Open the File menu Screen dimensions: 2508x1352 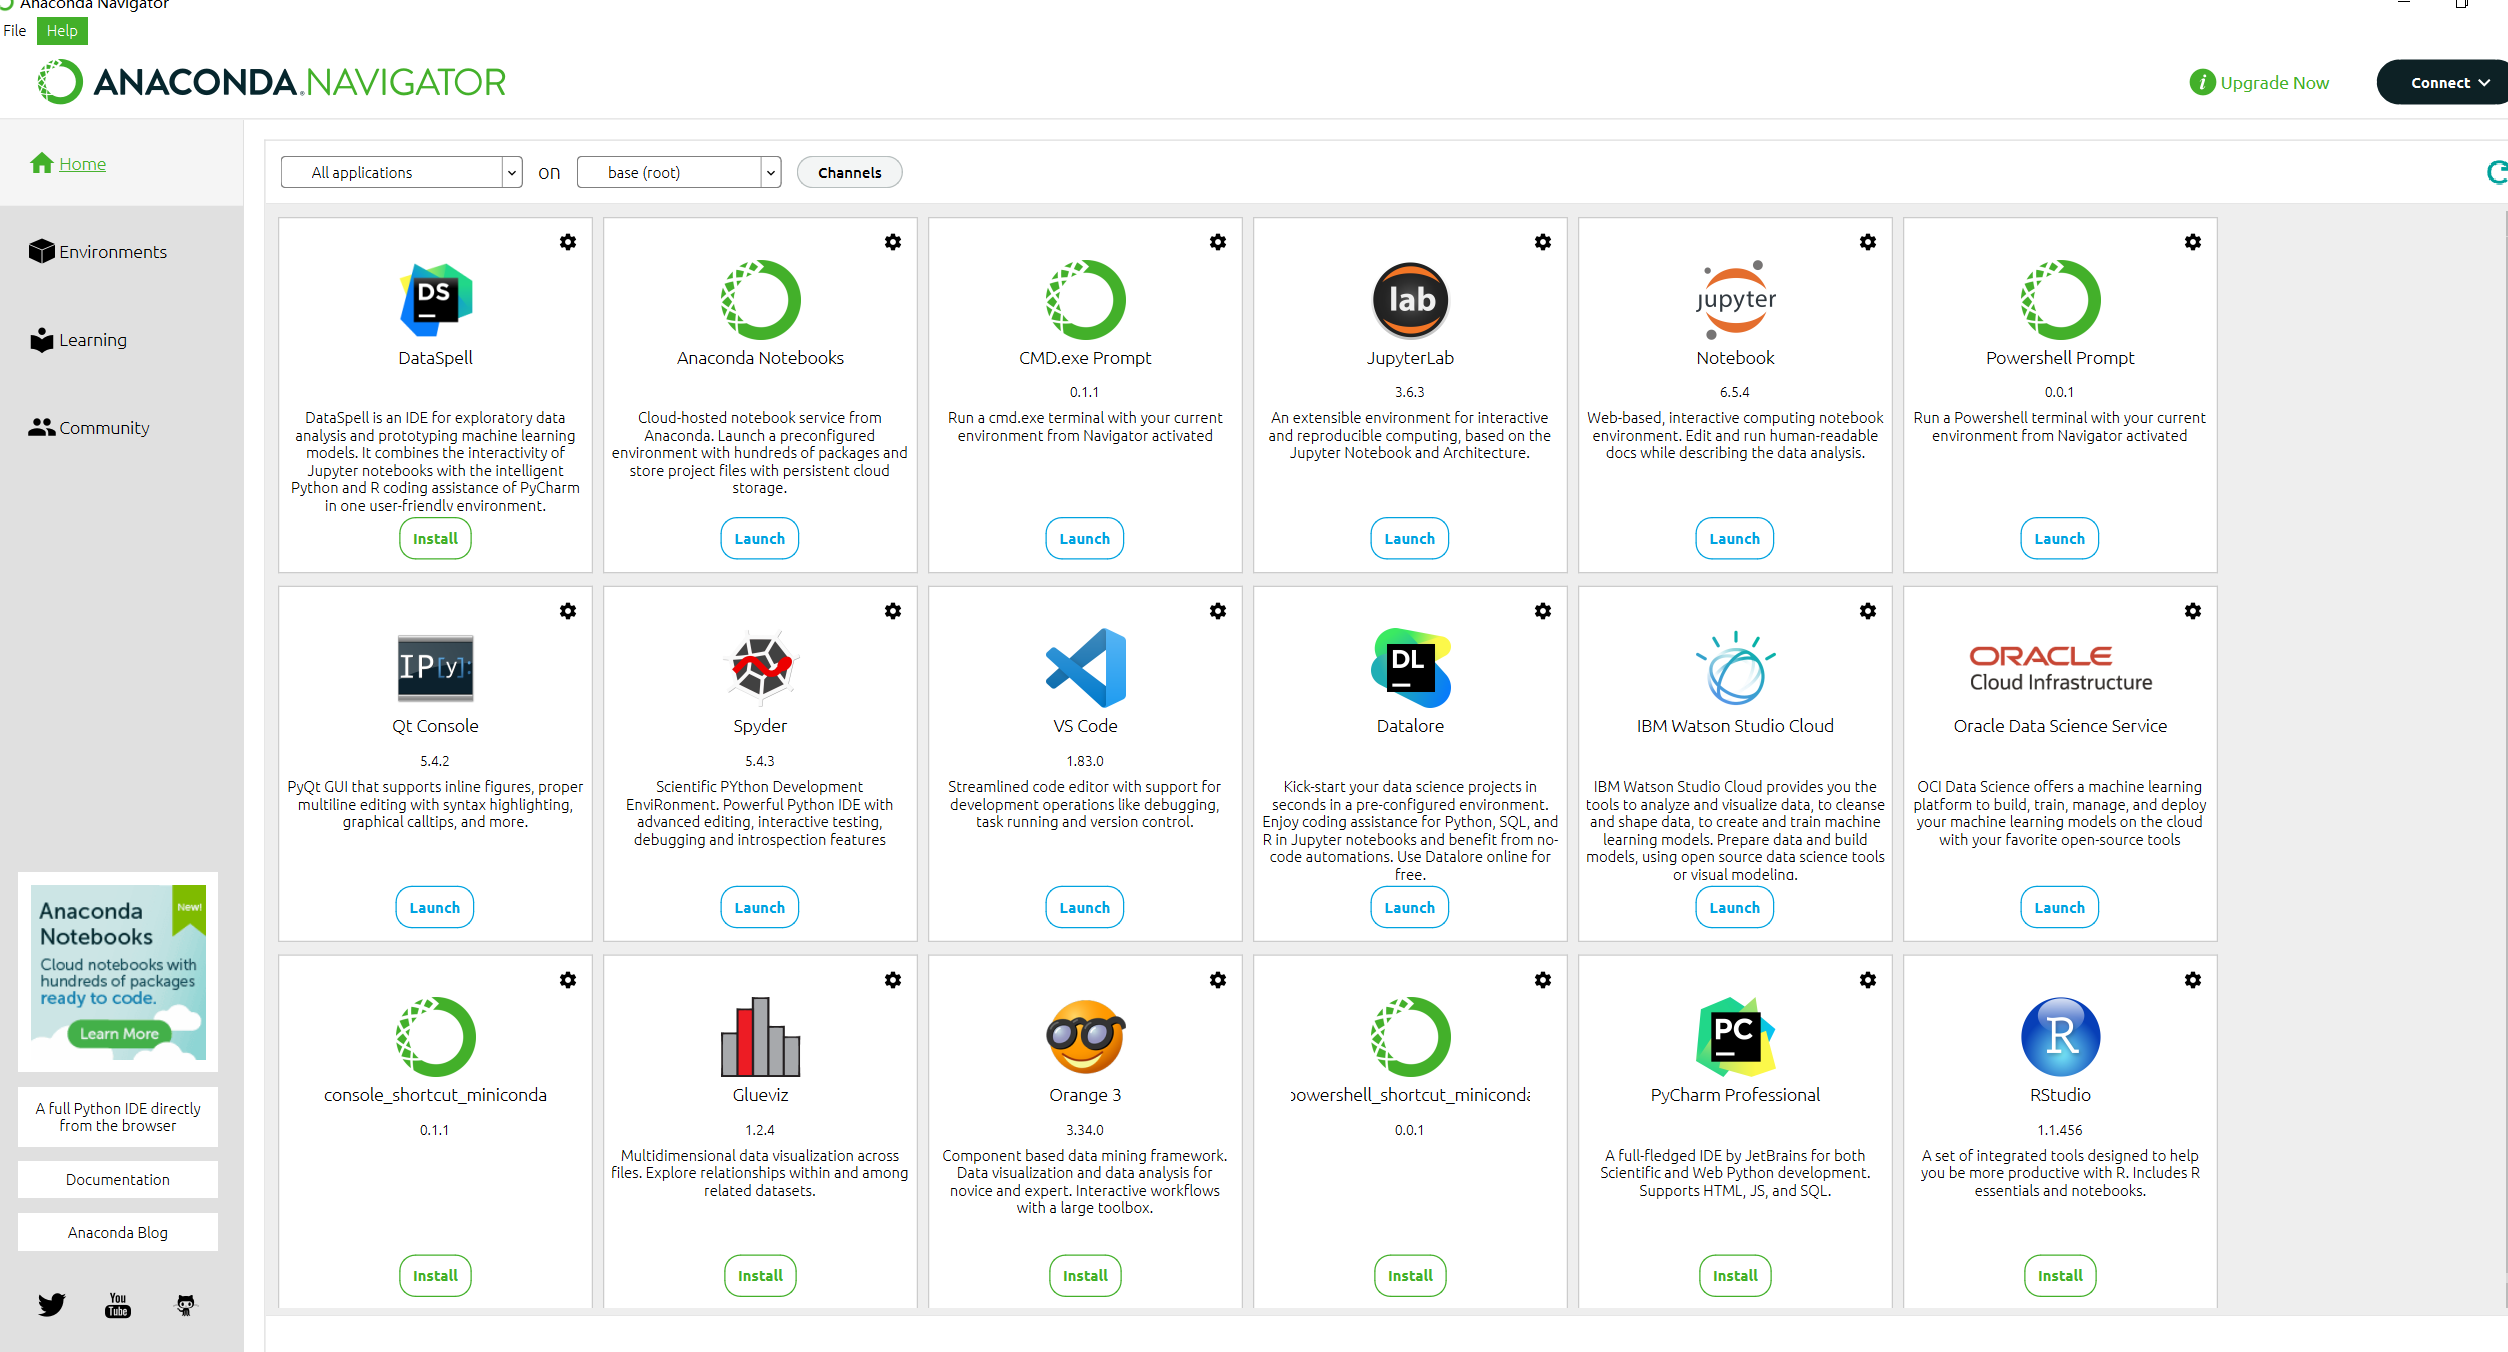[x=15, y=31]
